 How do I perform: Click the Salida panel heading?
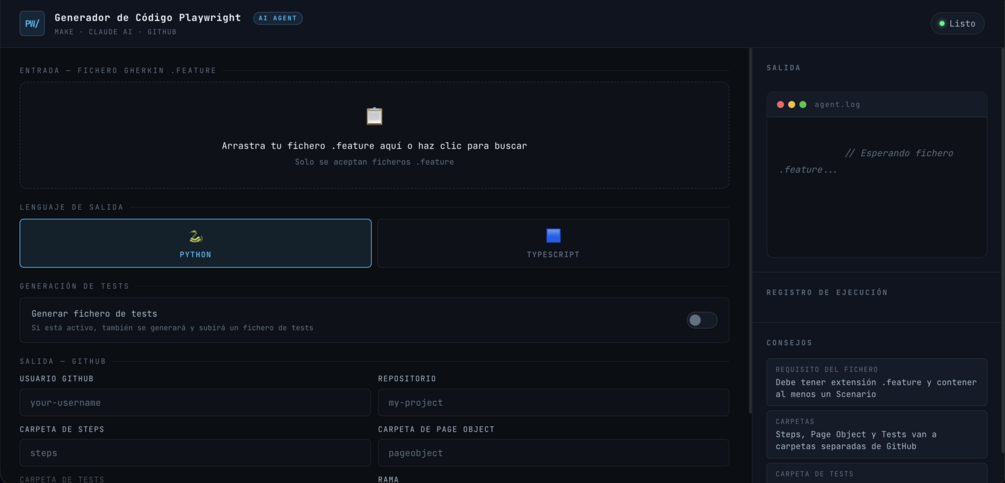(x=783, y=68)
